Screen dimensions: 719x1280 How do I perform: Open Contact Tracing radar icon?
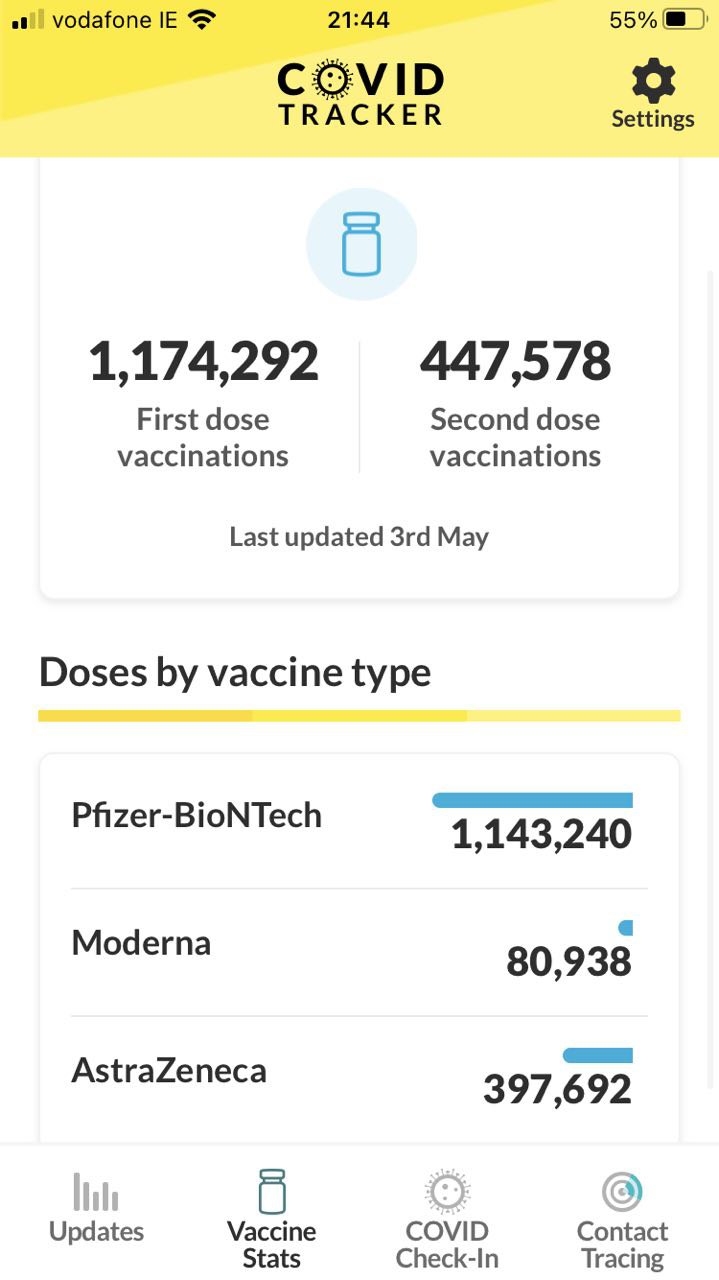tap(622, 1191)
